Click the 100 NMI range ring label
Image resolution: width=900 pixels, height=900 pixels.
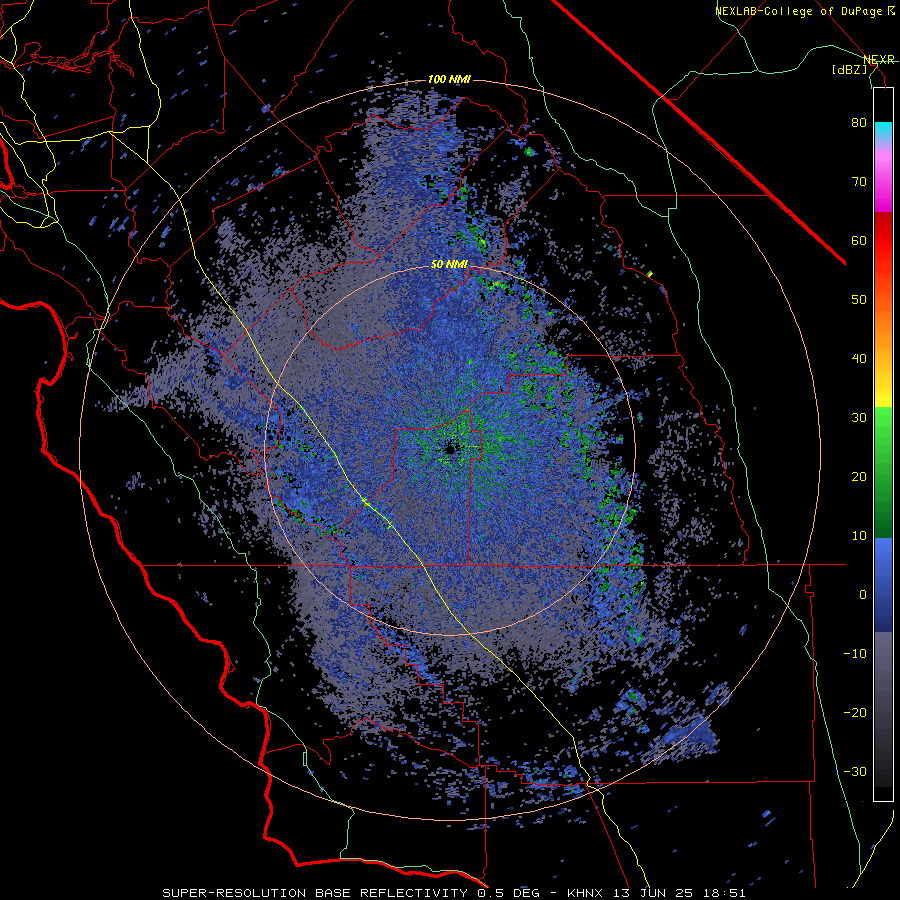(x=449, y=79)
